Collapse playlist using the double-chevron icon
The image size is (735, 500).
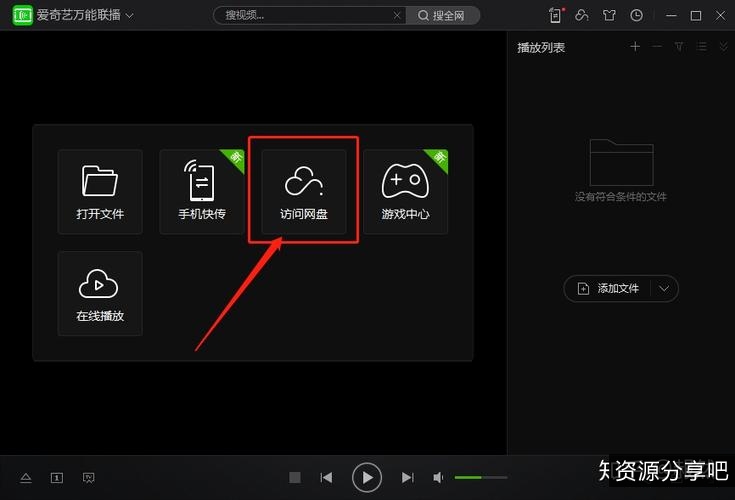point(723,47)
